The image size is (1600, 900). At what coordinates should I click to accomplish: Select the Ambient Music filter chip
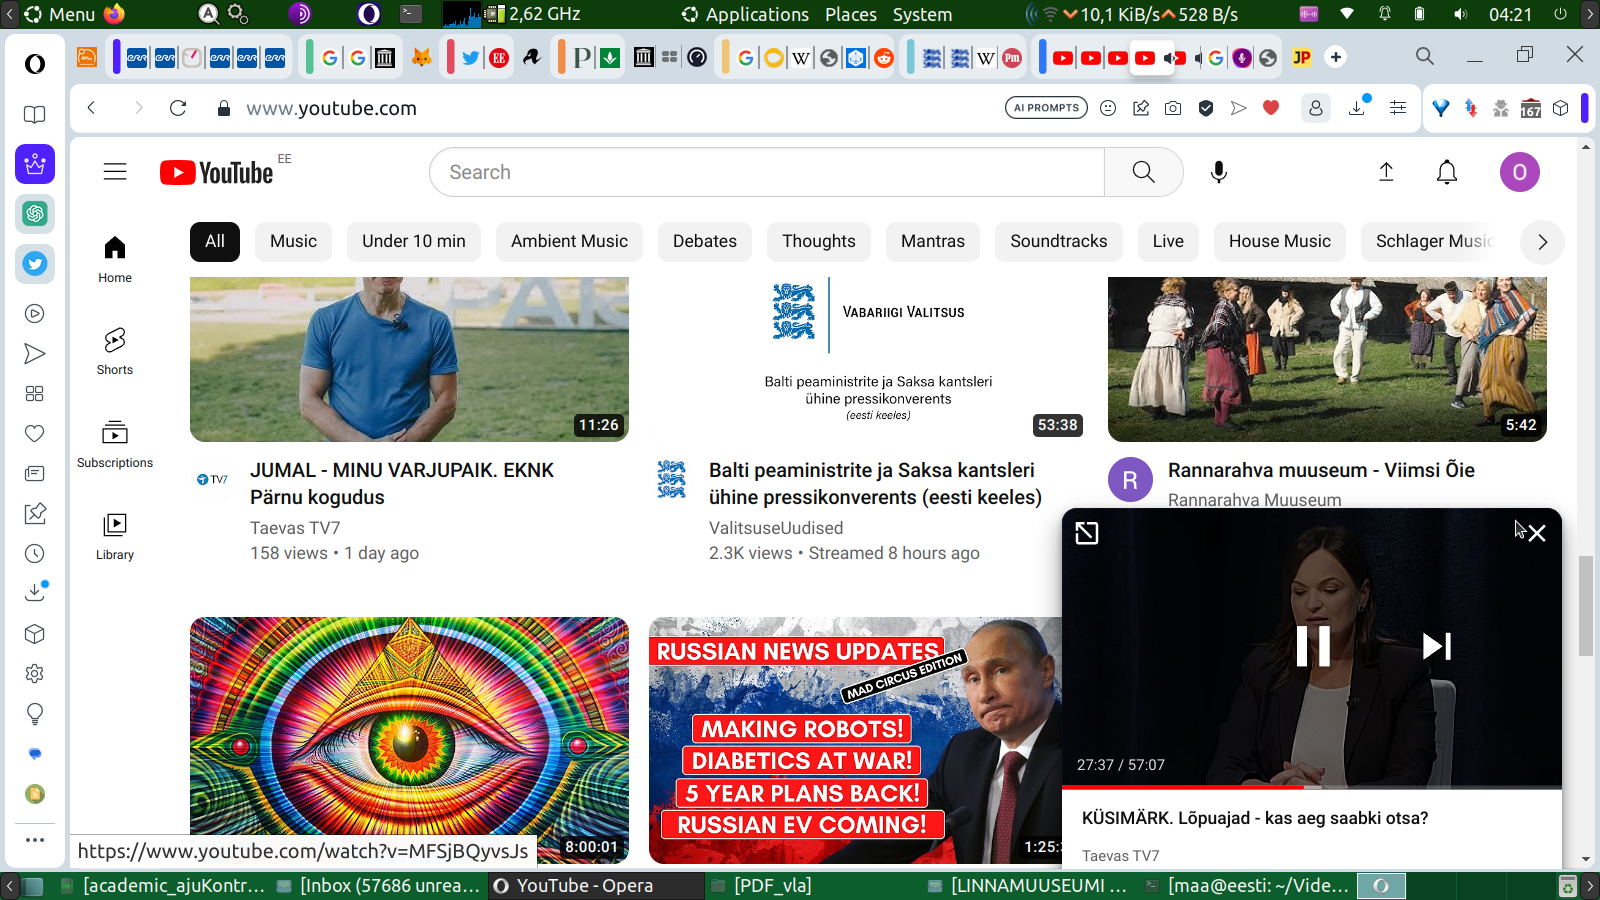pos(569,241)
